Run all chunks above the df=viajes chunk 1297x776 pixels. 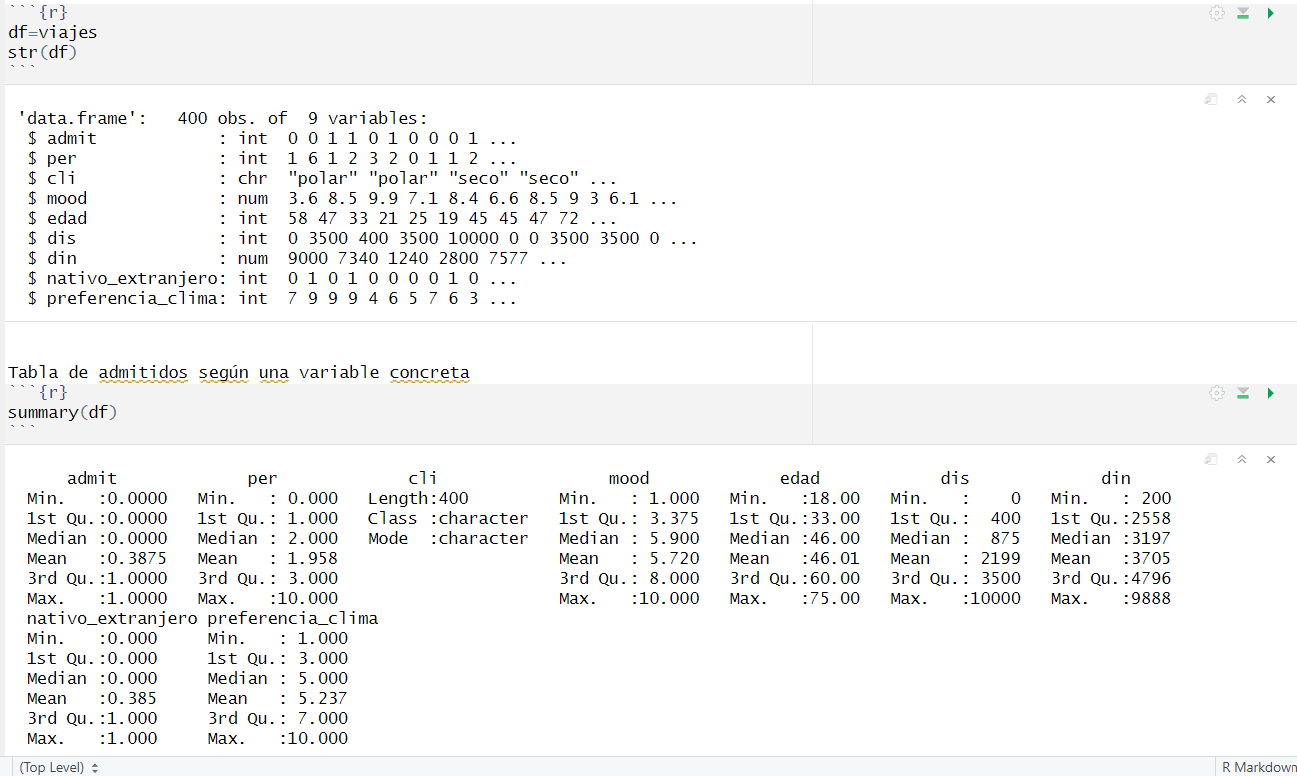(1243, 13)
